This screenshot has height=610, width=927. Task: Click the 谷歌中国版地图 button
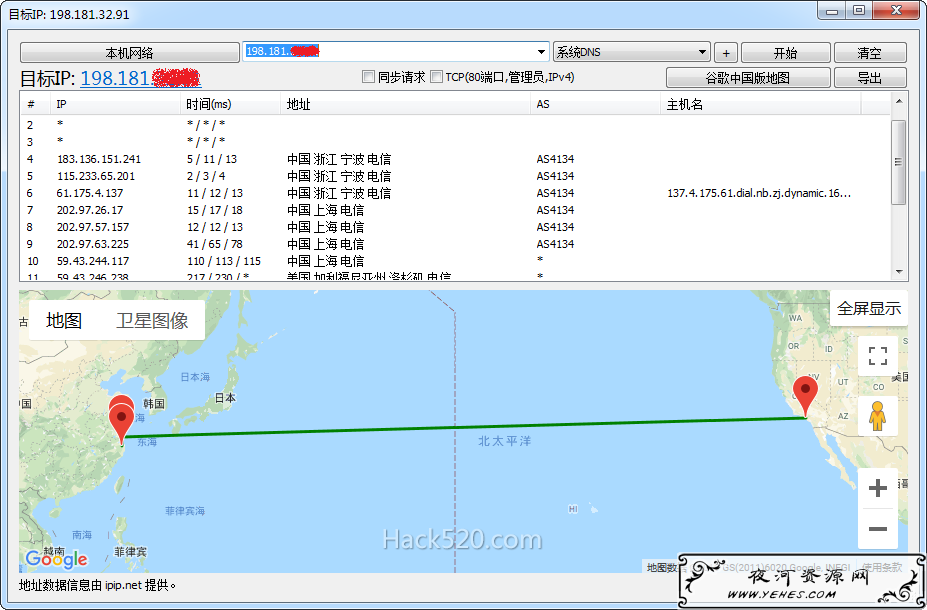748,77
